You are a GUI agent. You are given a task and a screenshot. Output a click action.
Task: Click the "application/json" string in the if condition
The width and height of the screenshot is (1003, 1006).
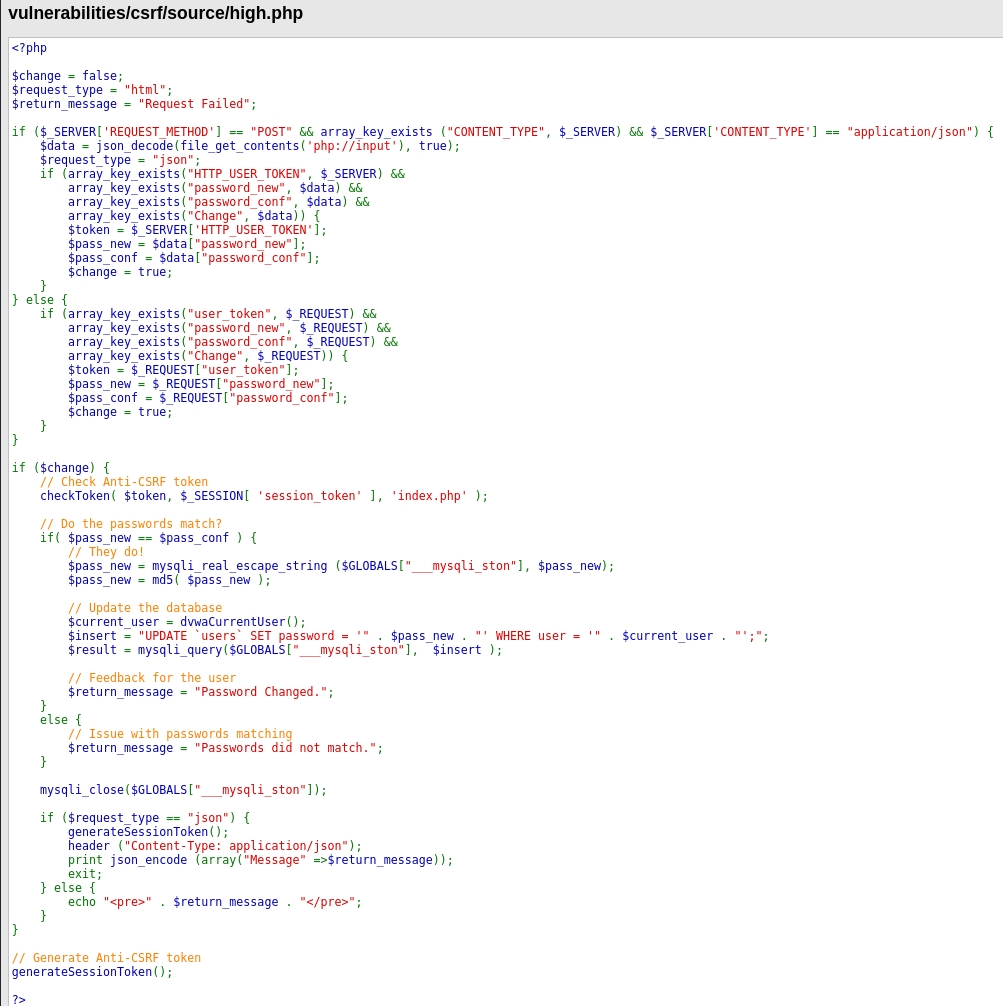coord(909,132)
